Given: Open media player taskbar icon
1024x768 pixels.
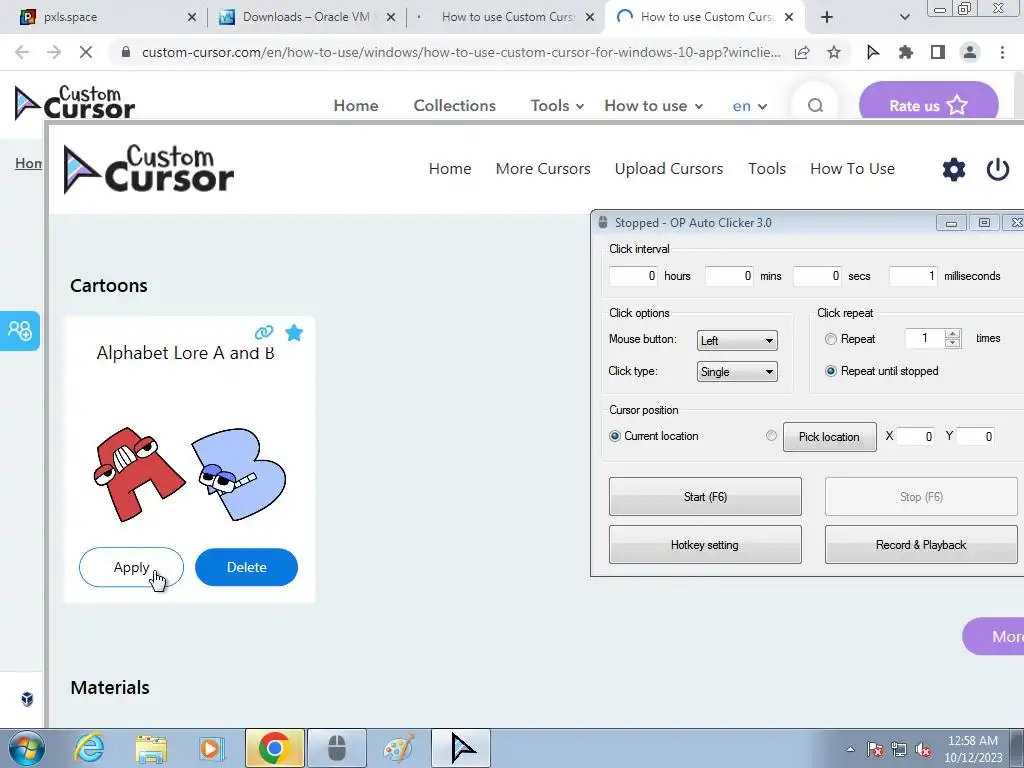Looking at the screenshot, I should coord(211,749).
